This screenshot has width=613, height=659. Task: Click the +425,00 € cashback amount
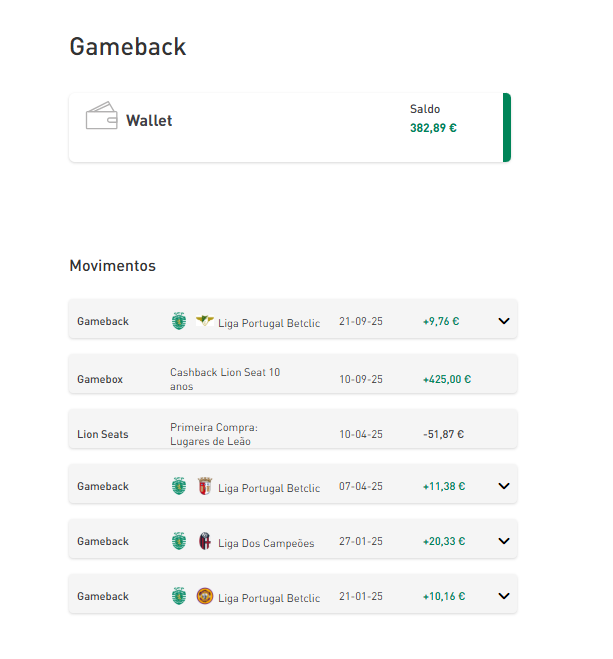tap(446, 380)
